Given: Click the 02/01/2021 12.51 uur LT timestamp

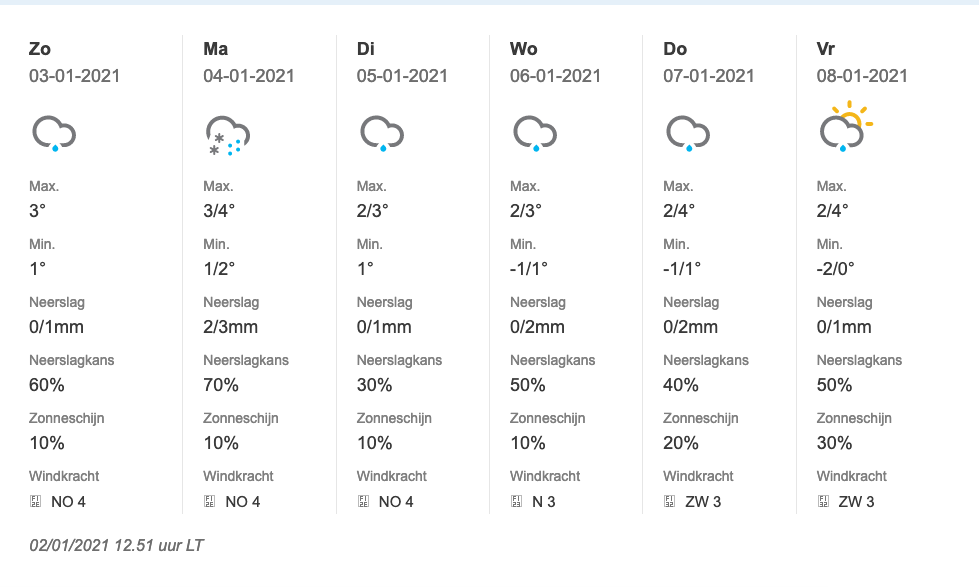Looking at the screenshot, I should click(x=116, y=545).
